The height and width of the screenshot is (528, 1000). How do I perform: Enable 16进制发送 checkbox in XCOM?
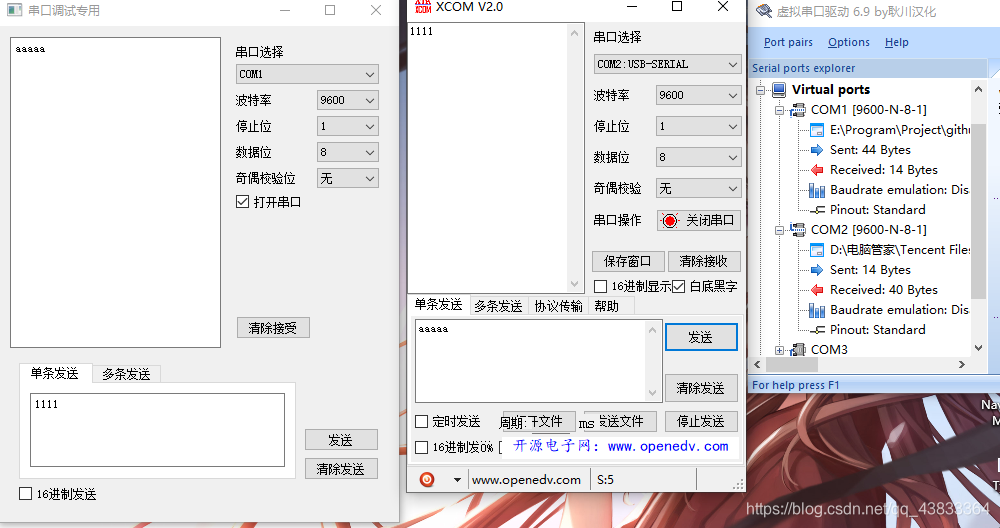421,448
